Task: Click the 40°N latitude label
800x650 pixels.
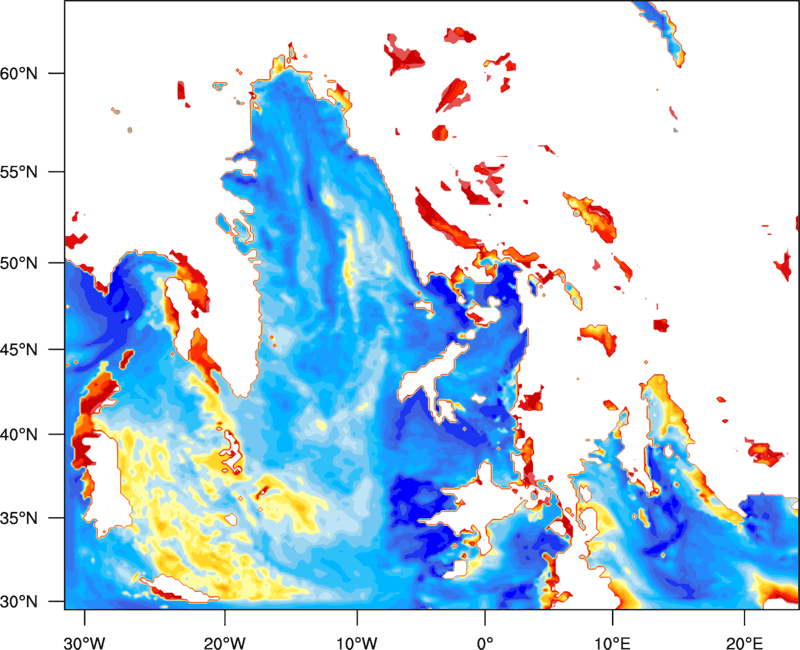Action: point(19,435)
